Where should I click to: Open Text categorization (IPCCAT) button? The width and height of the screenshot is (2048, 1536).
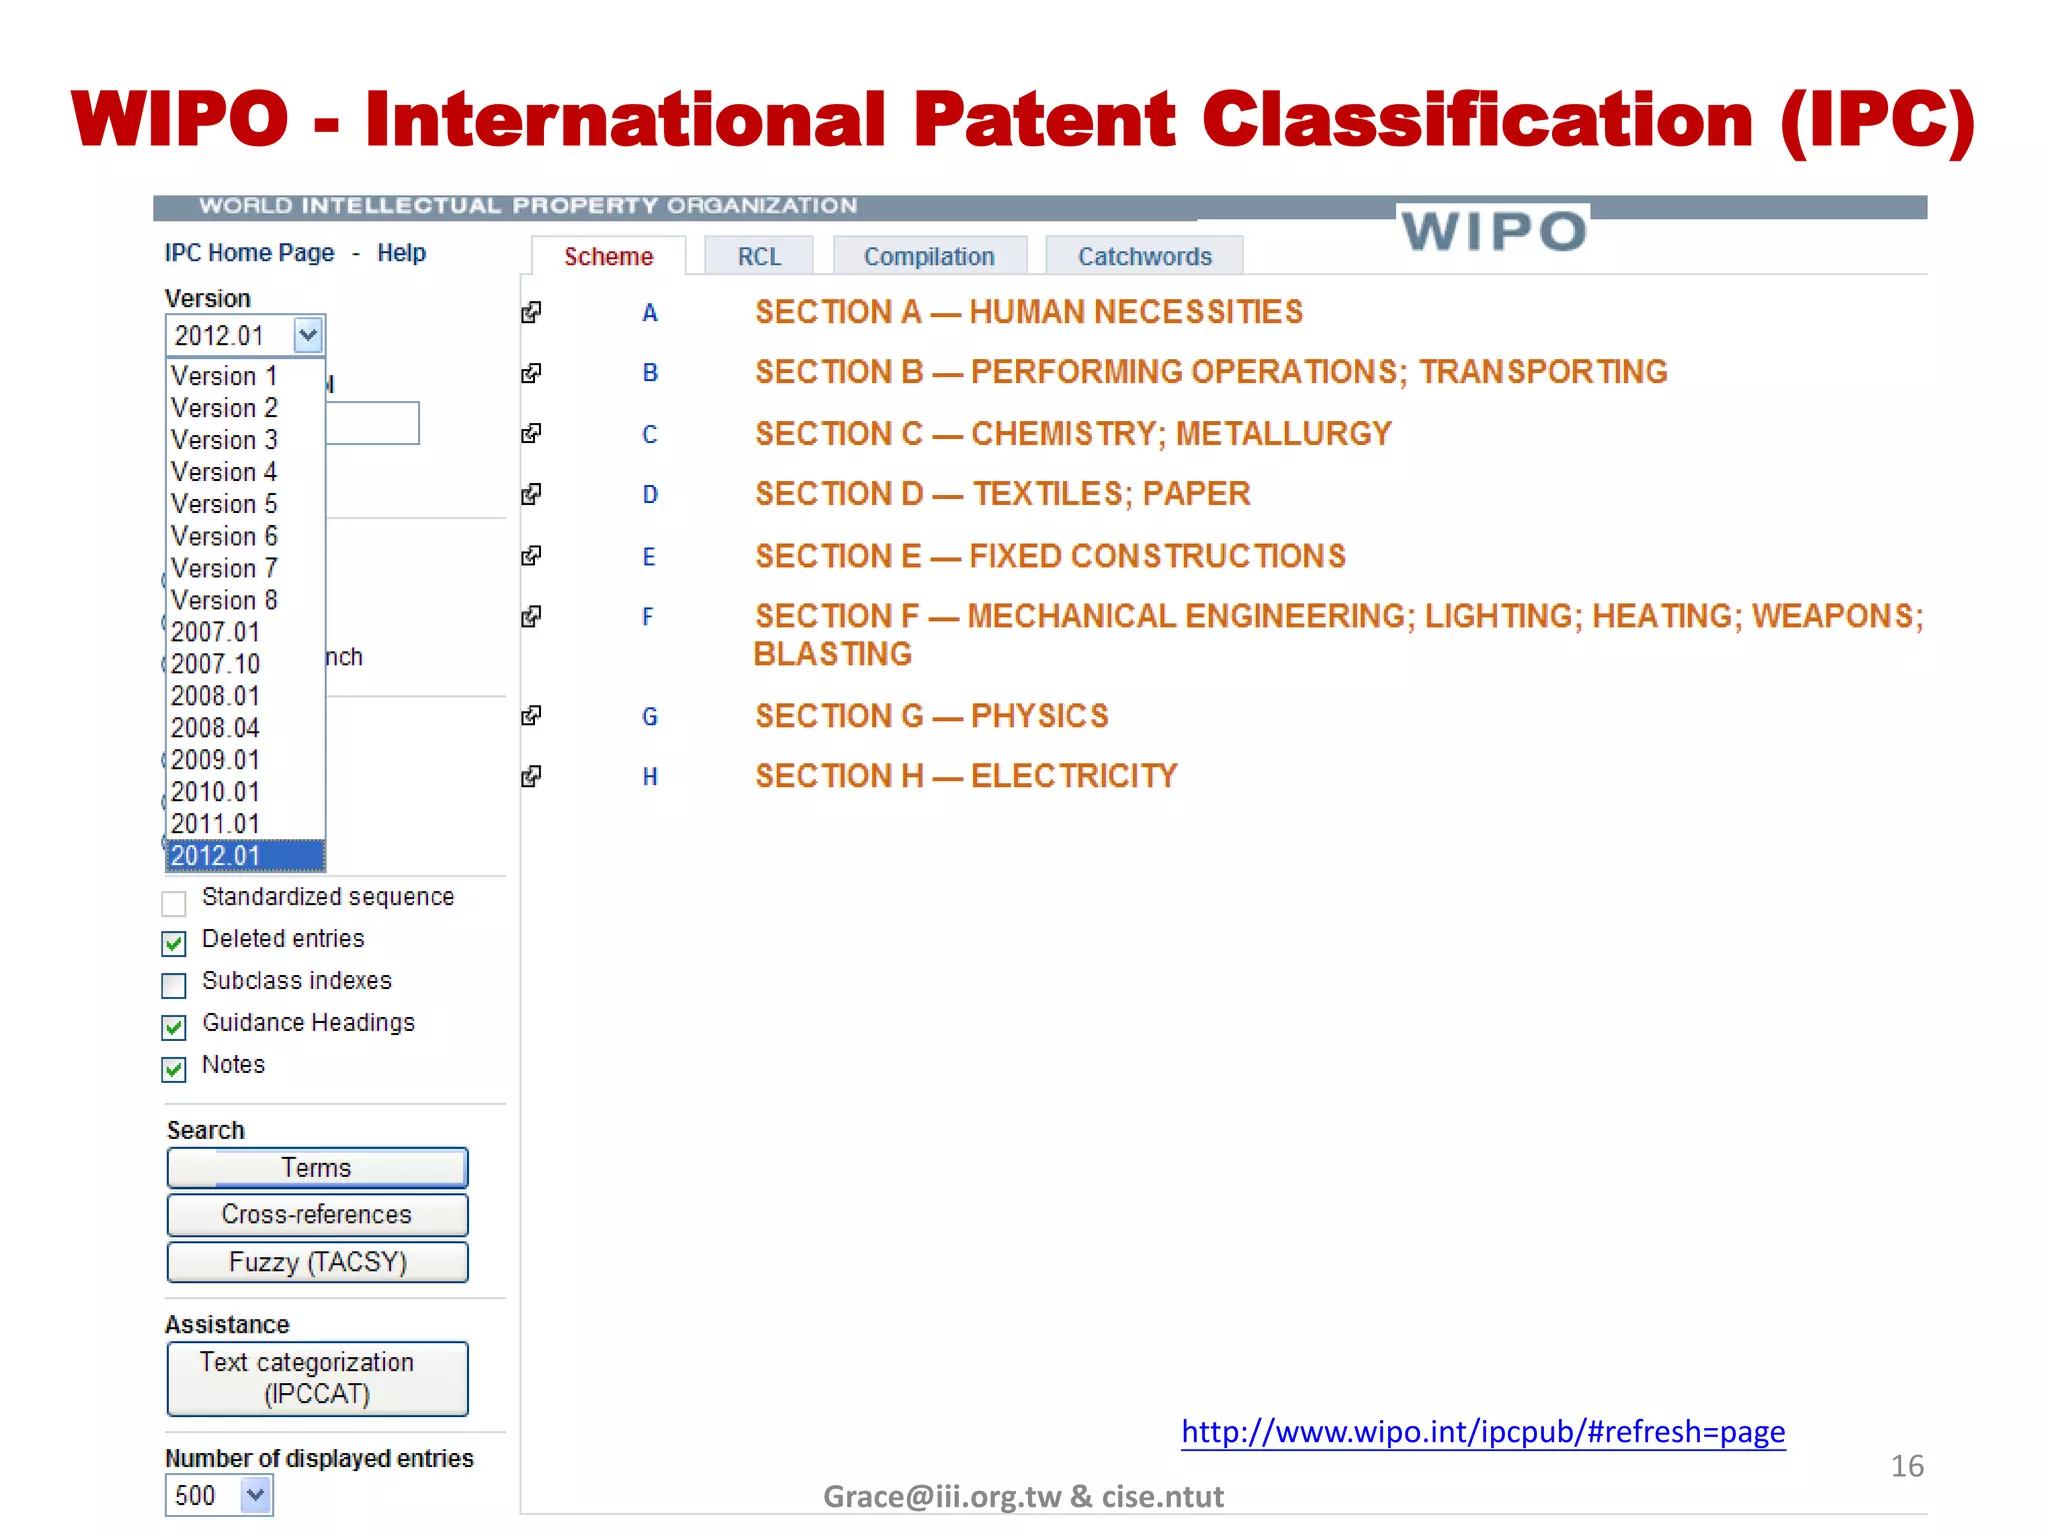click(317, 1378)
